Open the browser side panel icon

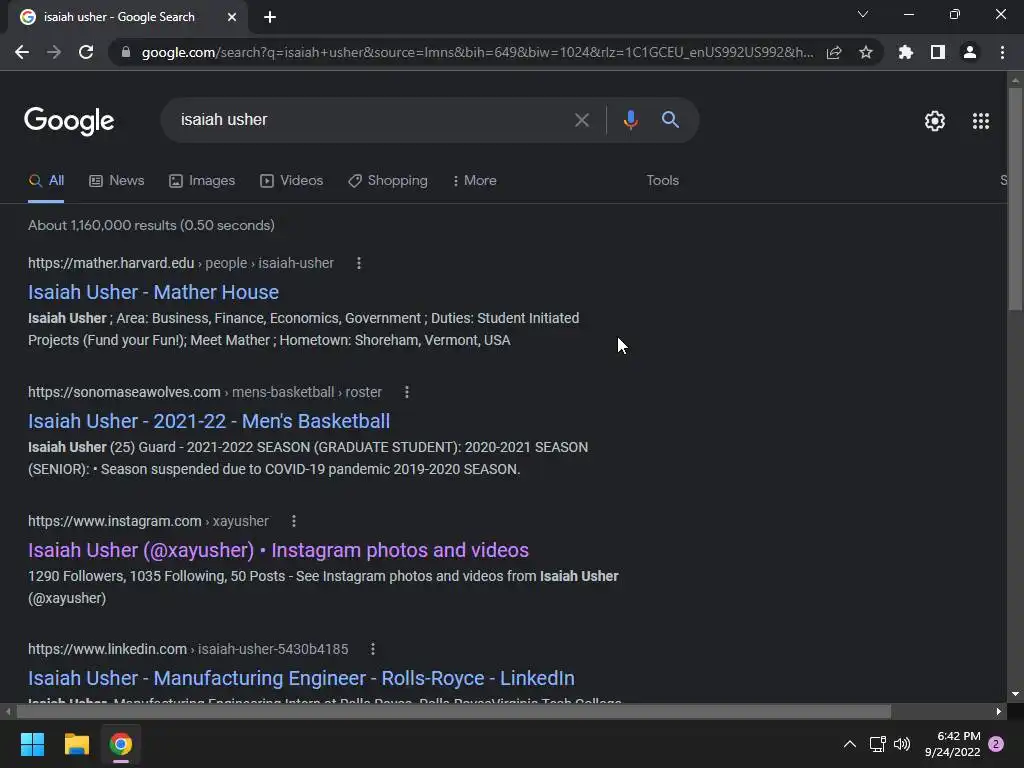(938, 52)
